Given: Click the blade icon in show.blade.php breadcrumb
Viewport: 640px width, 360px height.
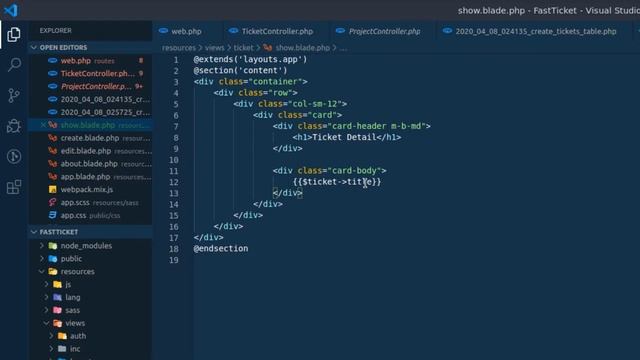Looking at the screenshot, I should 268,48.
